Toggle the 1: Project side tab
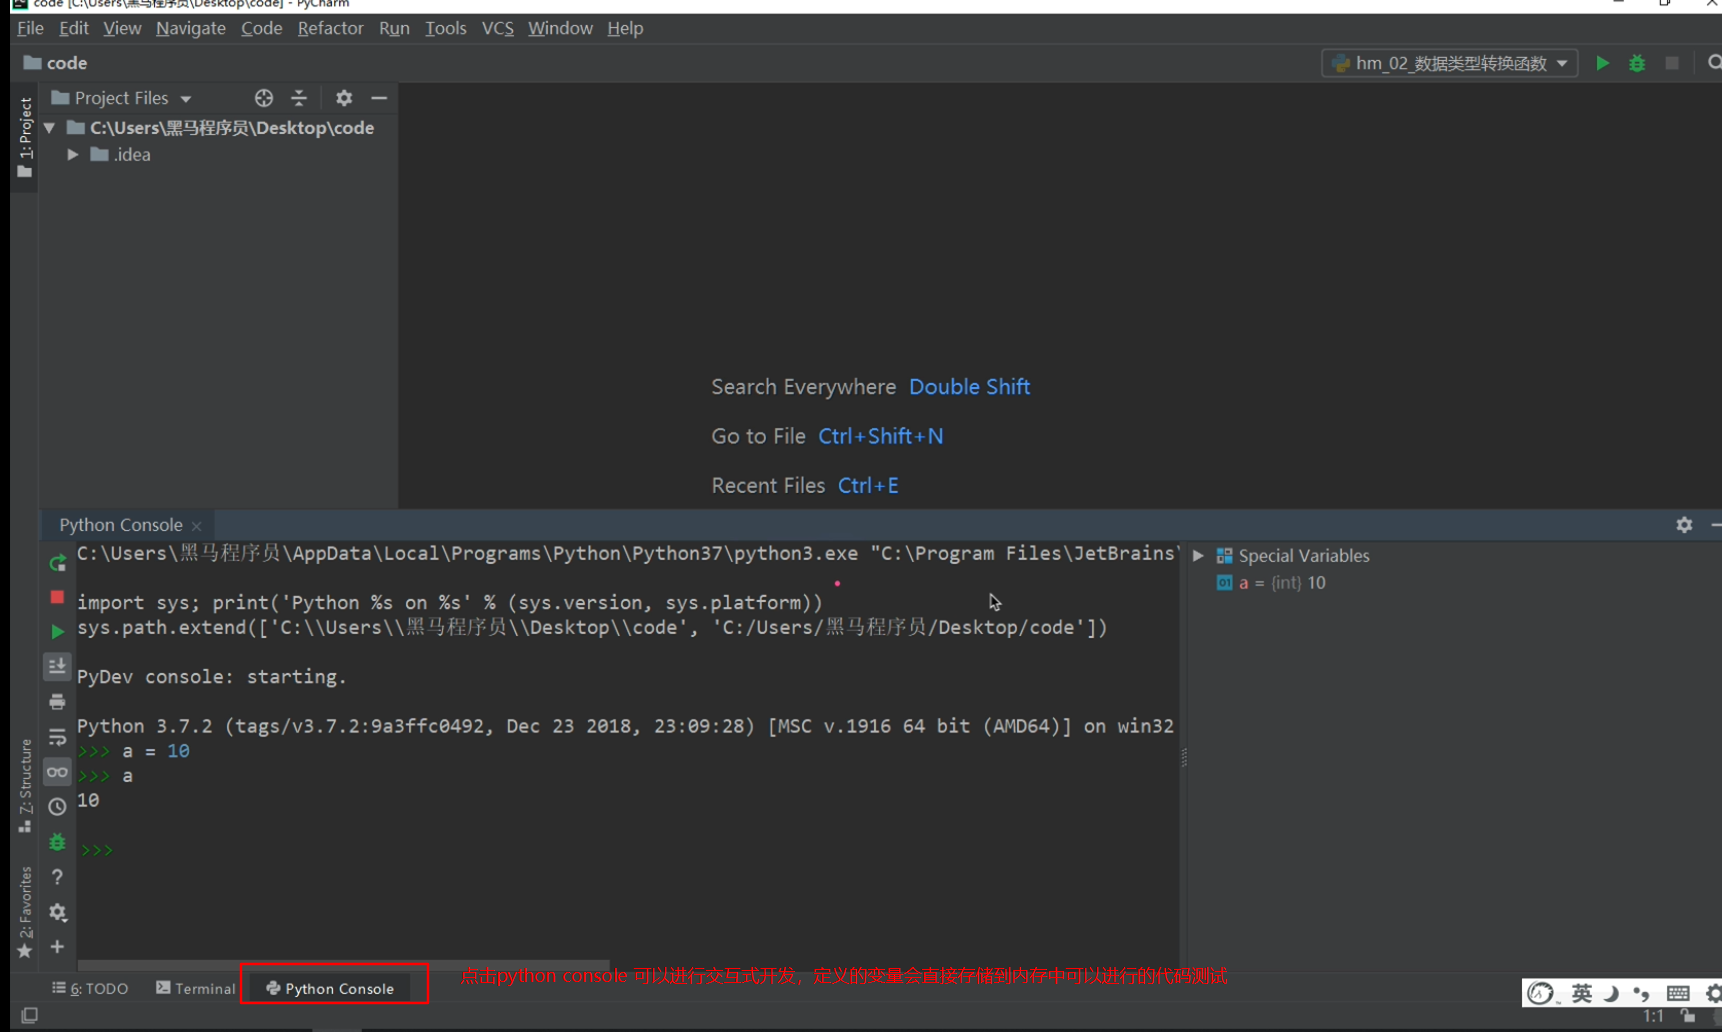1722x1032 pixels. click(25, 138)
